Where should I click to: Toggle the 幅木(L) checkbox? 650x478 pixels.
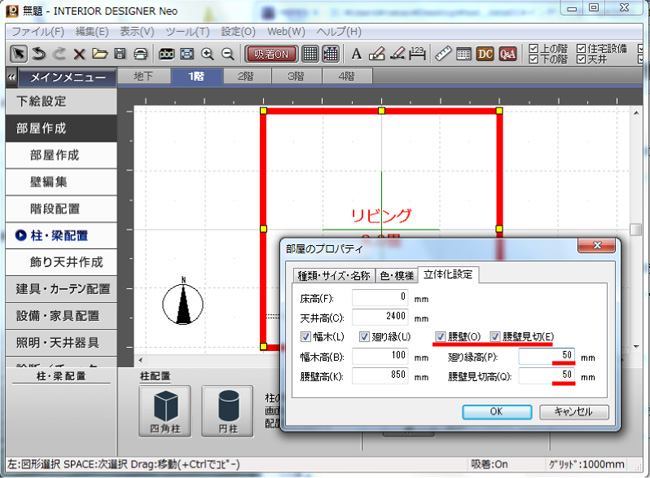(307, 336)
